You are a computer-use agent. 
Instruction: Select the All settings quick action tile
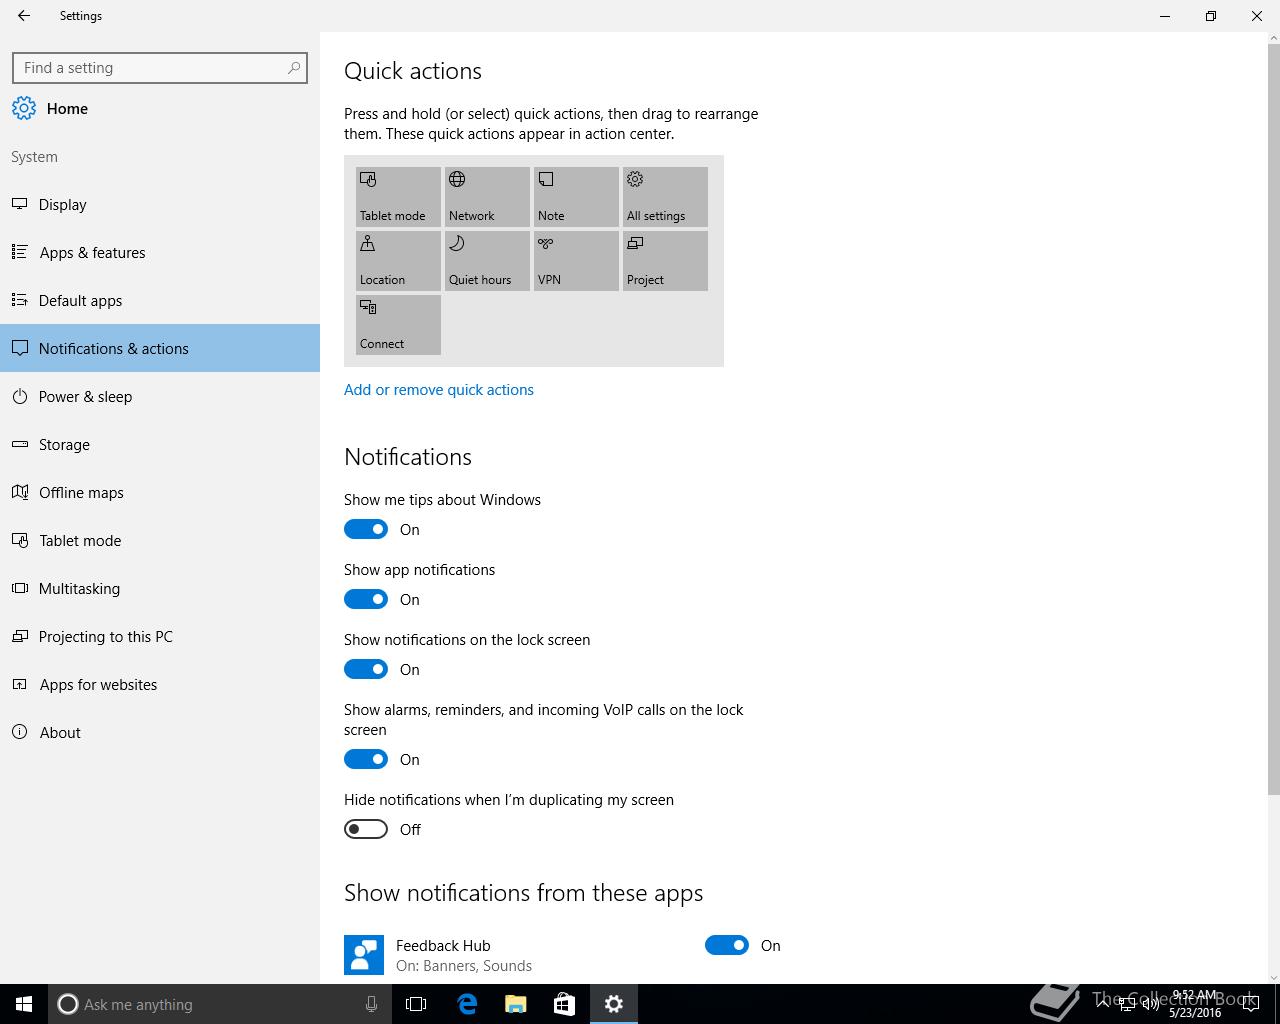click(665, 197)
